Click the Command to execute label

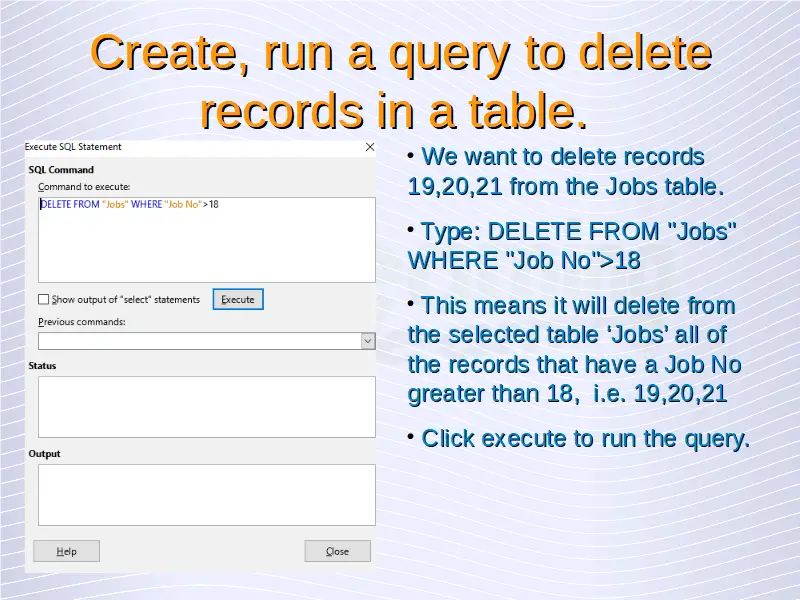tap(84, 187)
